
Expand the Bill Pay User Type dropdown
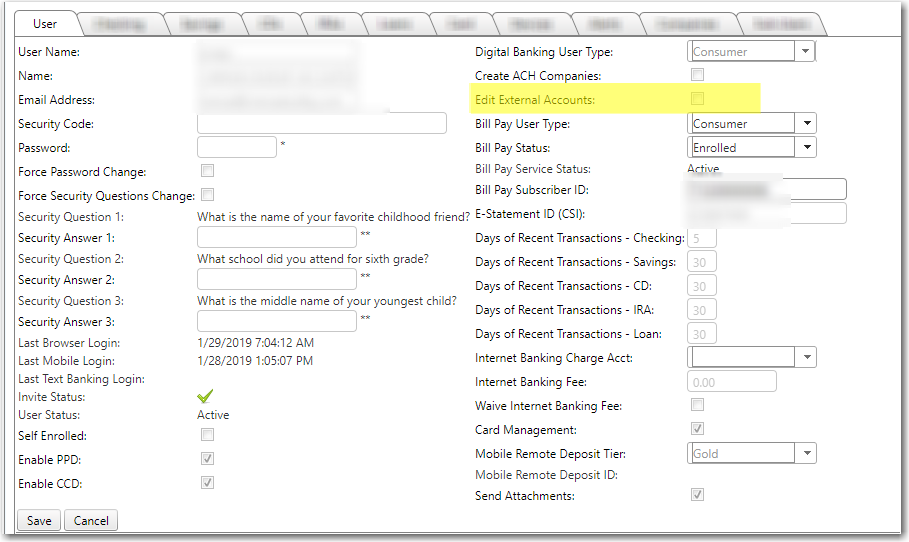pos(806,124)
